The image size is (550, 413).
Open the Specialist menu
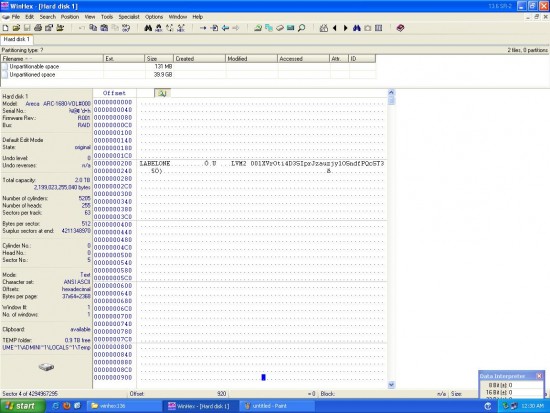[x=129, y=17]
